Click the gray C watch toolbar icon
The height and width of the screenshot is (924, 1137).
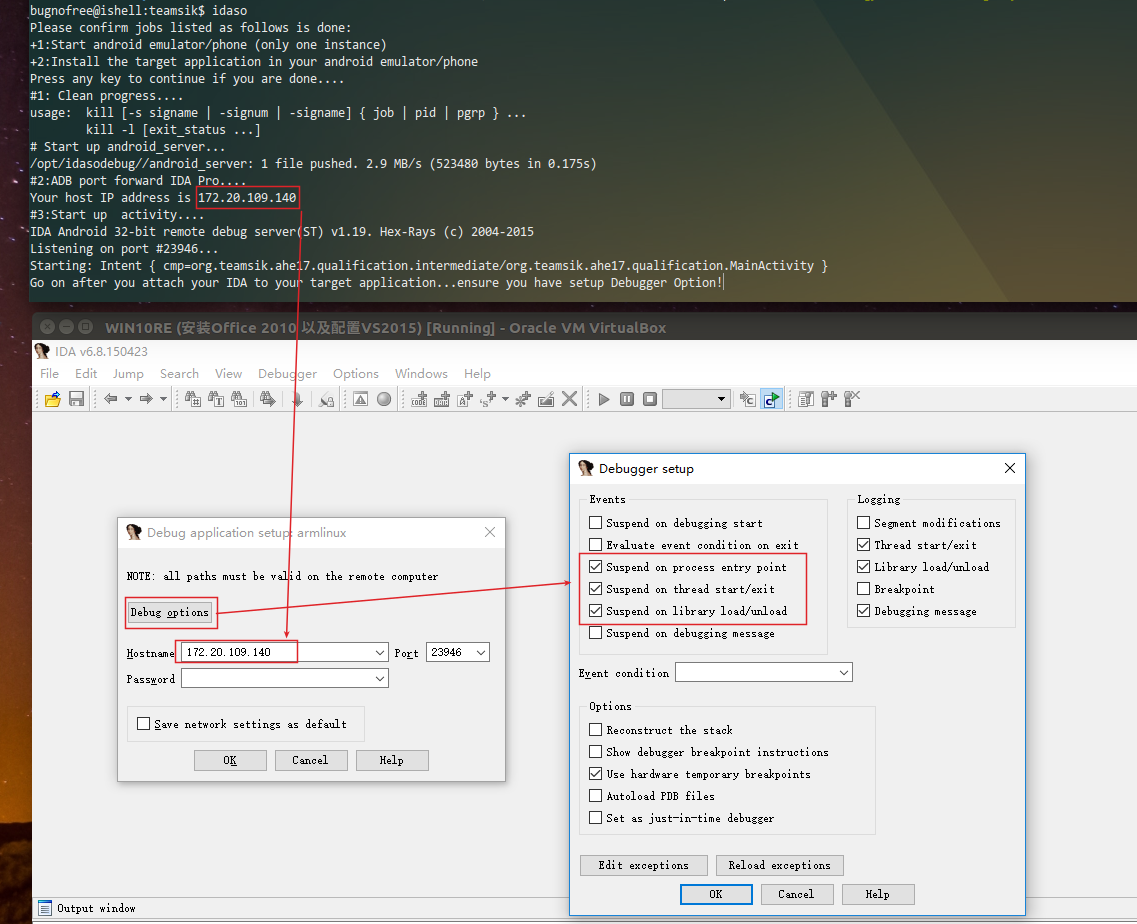(748, 399)
